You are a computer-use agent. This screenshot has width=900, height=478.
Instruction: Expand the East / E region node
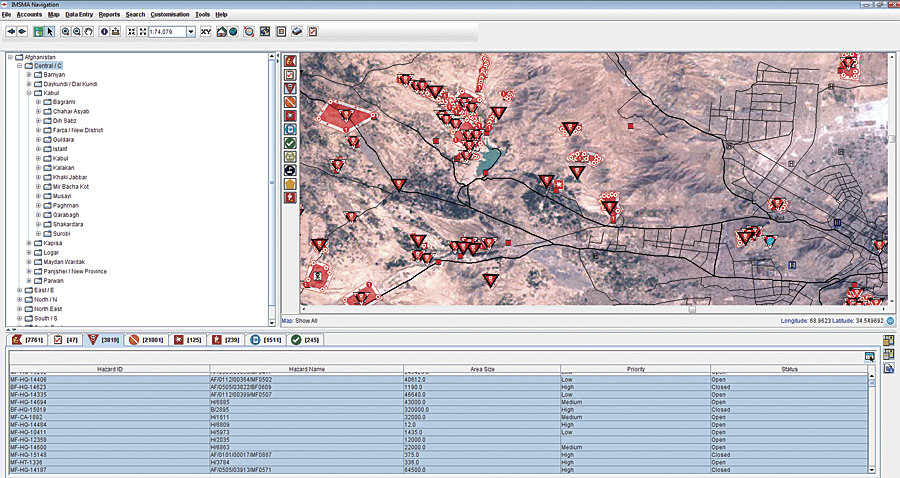coord(20,290)
